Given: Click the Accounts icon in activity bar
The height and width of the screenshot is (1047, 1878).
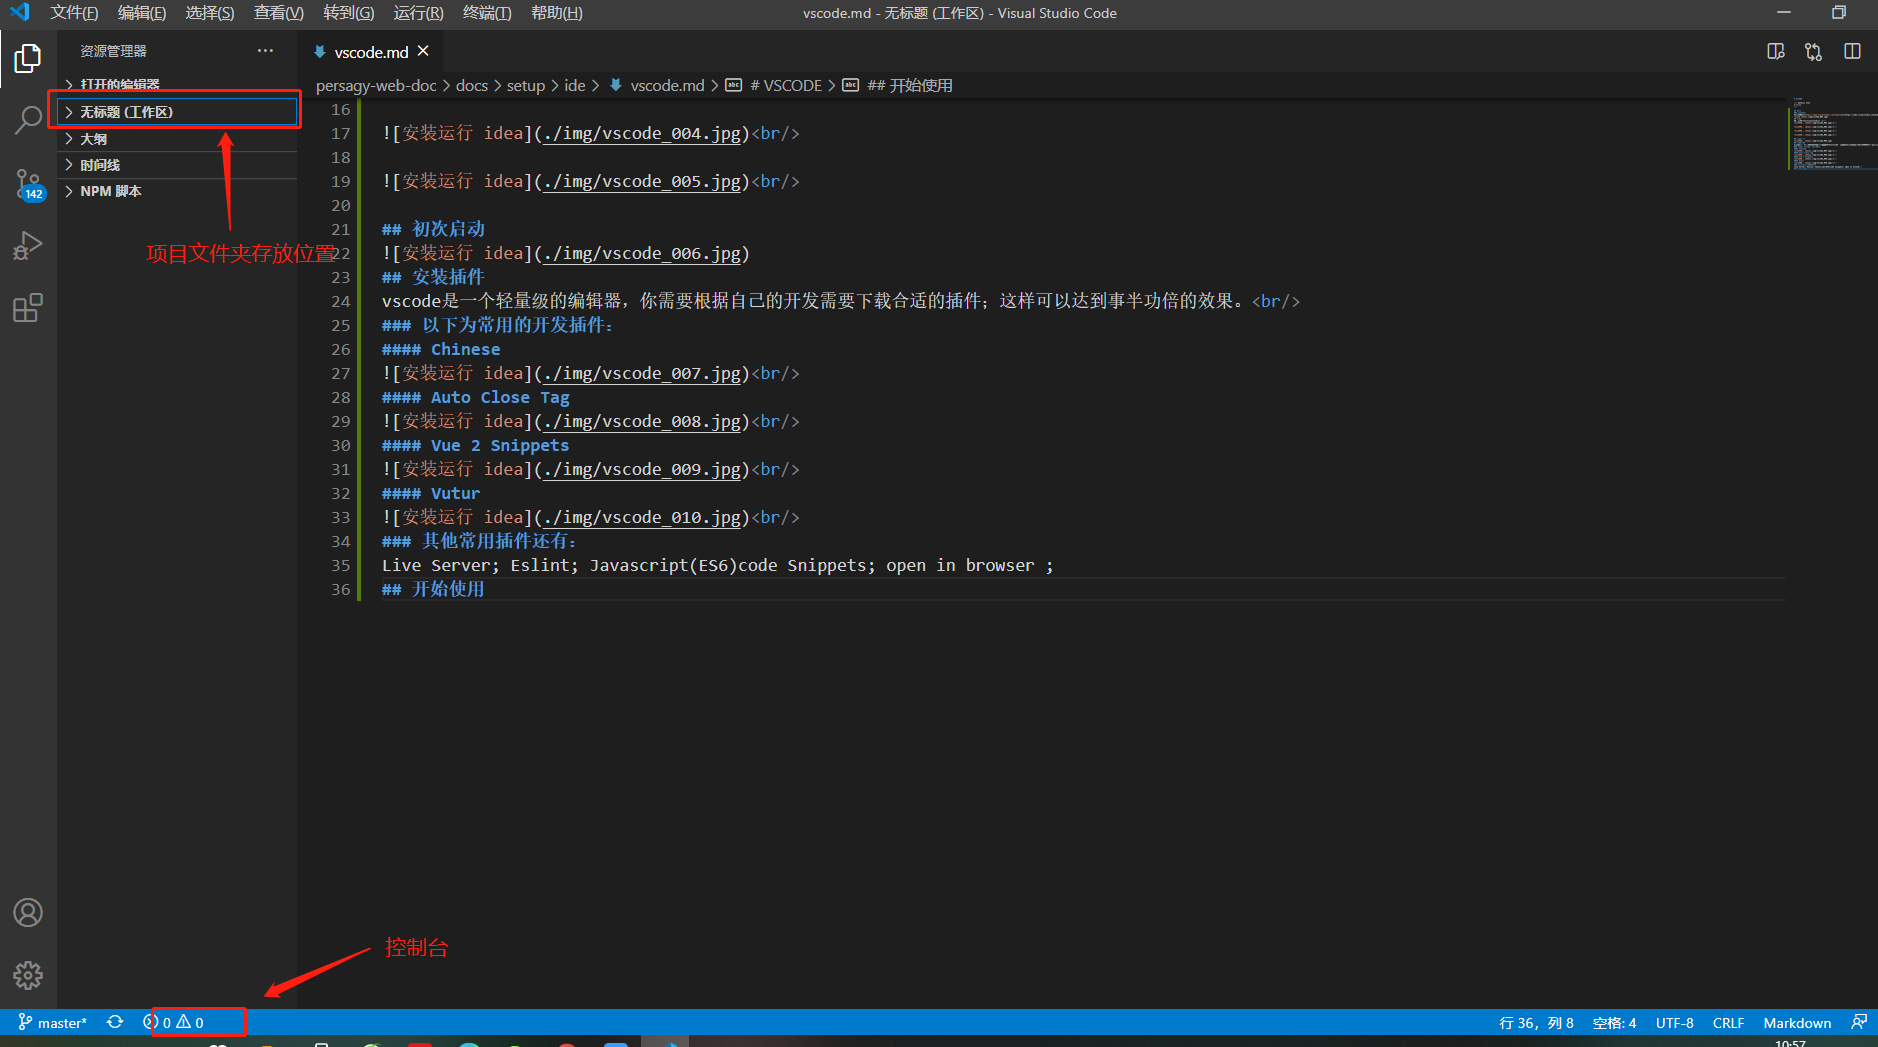Looking at the screenshot, I should tap(28, 912).
